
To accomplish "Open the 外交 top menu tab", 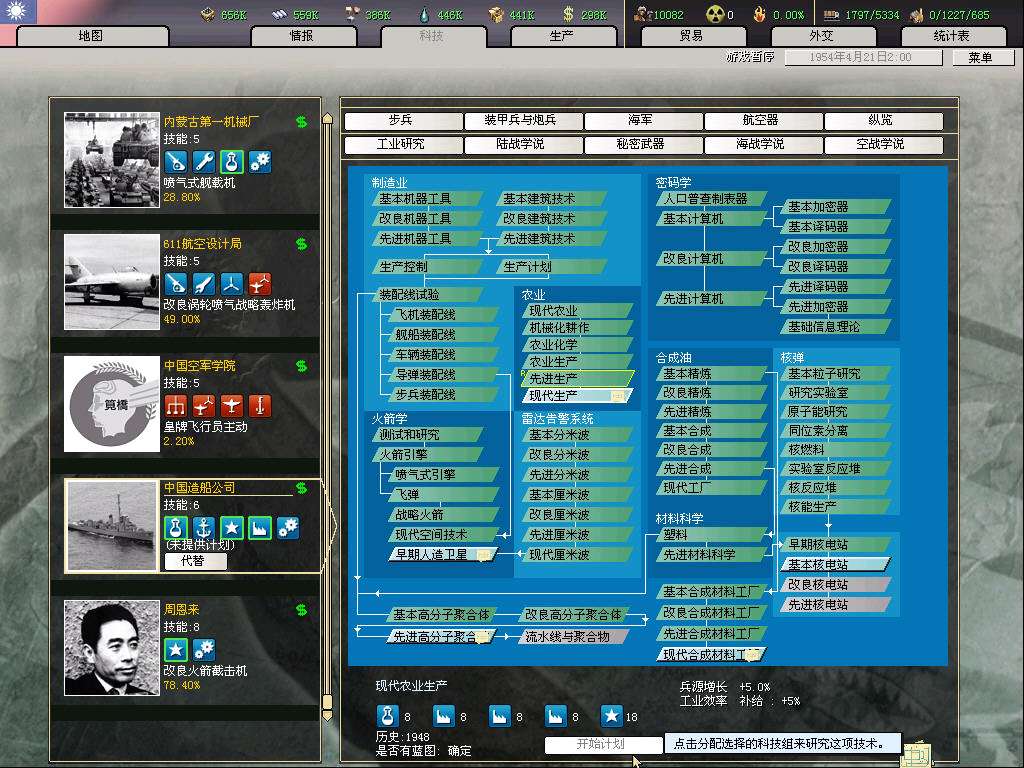I will pos(820,36).
